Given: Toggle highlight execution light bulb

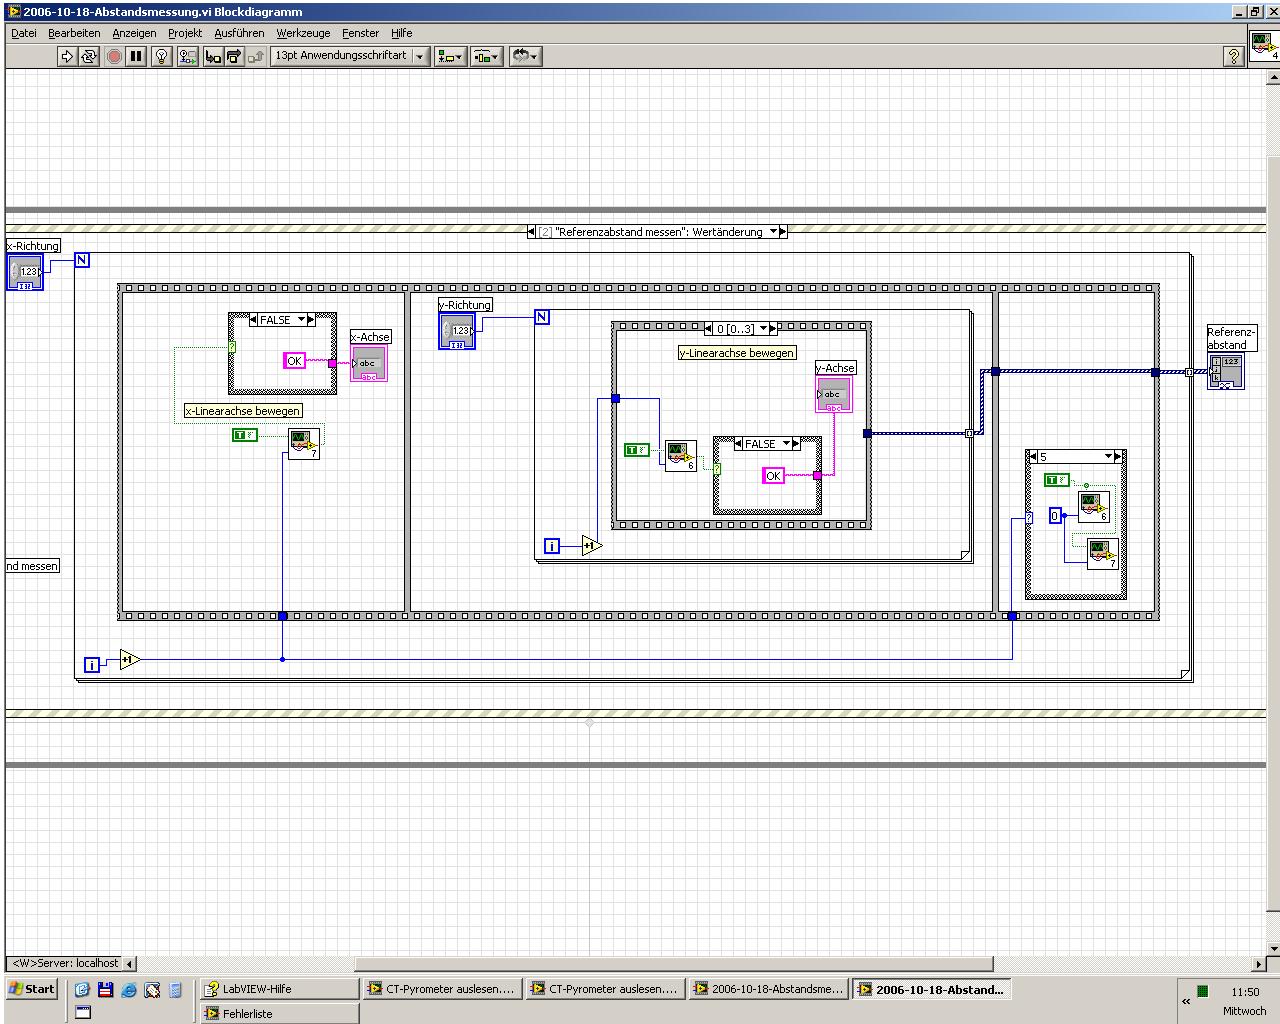Looking at the screenshot, I should [162, 56].
